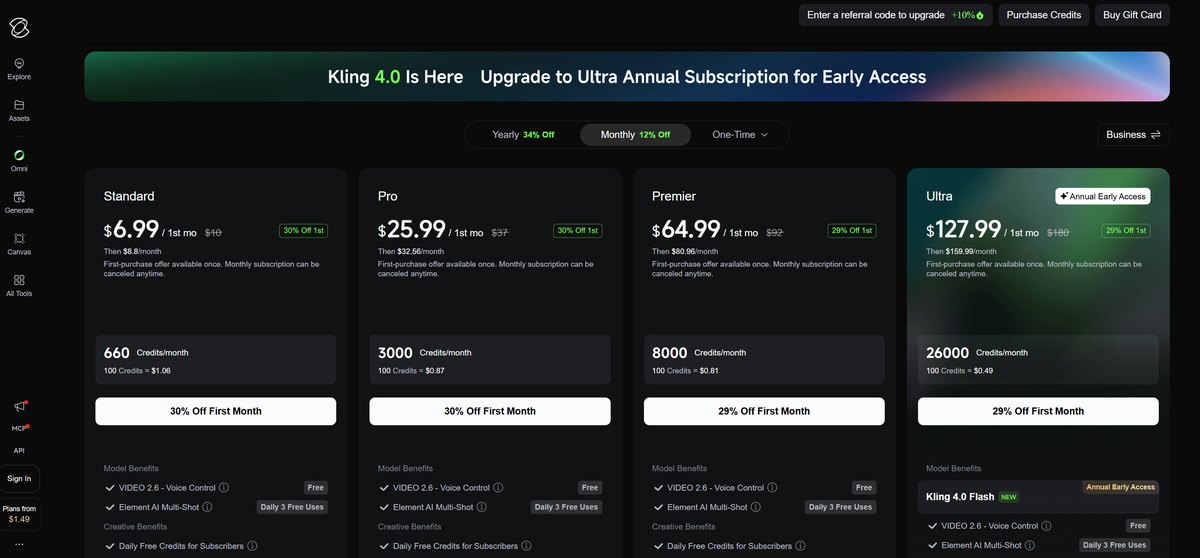Open the announcements megaphone icon
Screen dimensions: 1200x558
[19, 406]
